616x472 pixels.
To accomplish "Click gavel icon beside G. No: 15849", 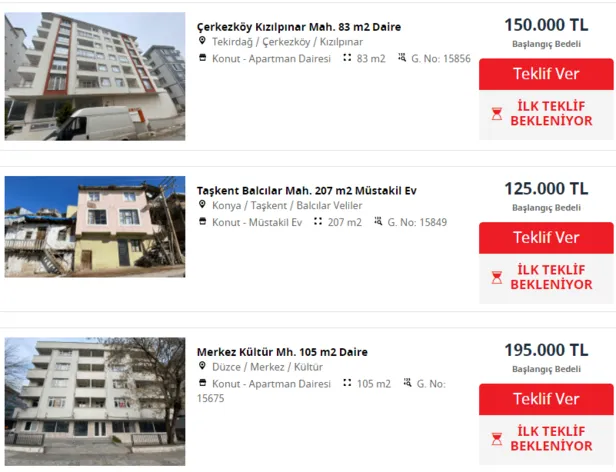I will 378,222.
